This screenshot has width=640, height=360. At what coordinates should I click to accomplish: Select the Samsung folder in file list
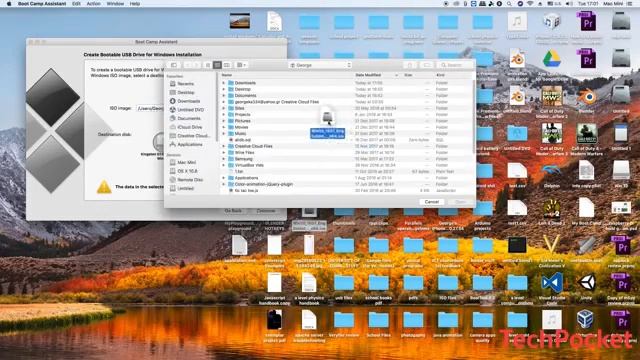(x=347, y=159)
